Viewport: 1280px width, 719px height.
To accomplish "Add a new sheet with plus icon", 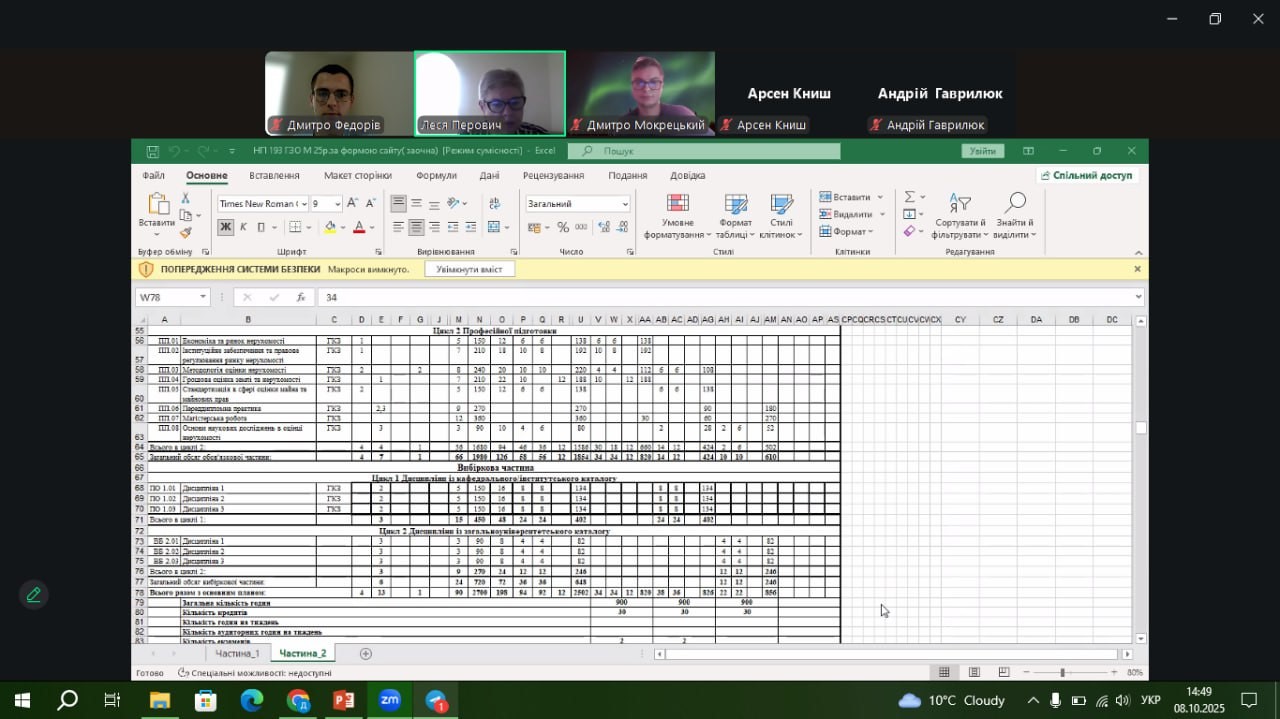I will click(366, 653).
